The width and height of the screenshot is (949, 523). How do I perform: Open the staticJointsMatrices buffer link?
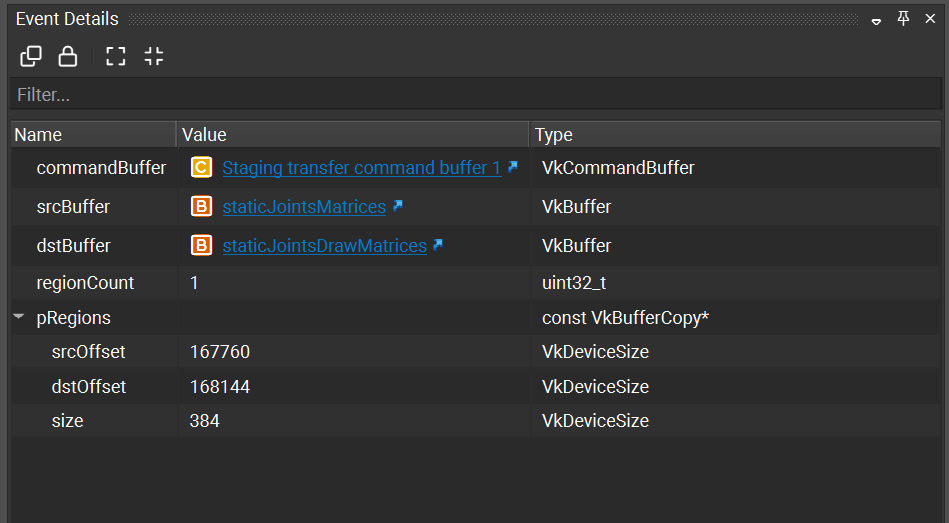303,207
